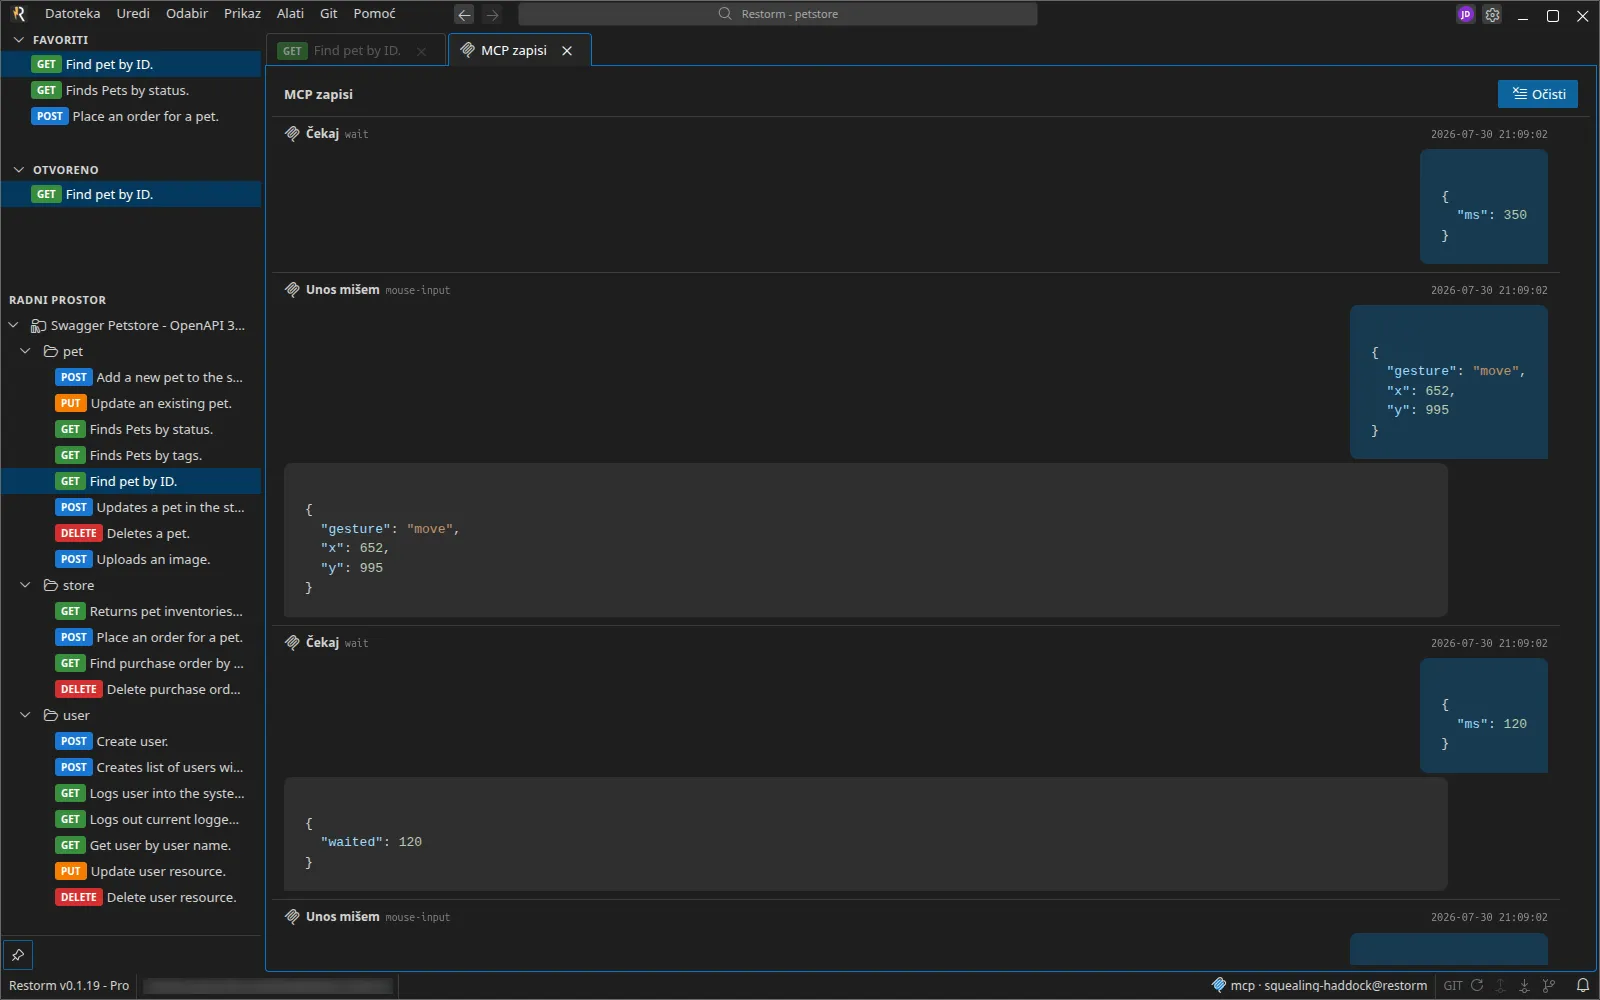Click the GET badge of favorite Finds Pets by status.
1600x1000 pixels.
[47, 90]
